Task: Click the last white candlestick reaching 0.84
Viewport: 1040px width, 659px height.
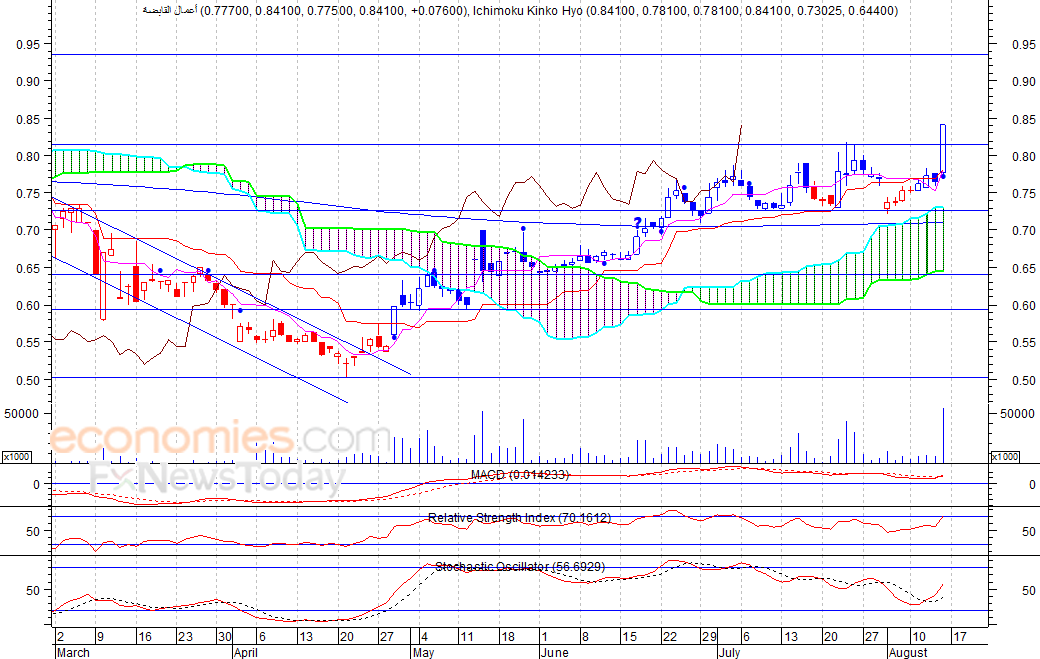Action: point(943,149)
